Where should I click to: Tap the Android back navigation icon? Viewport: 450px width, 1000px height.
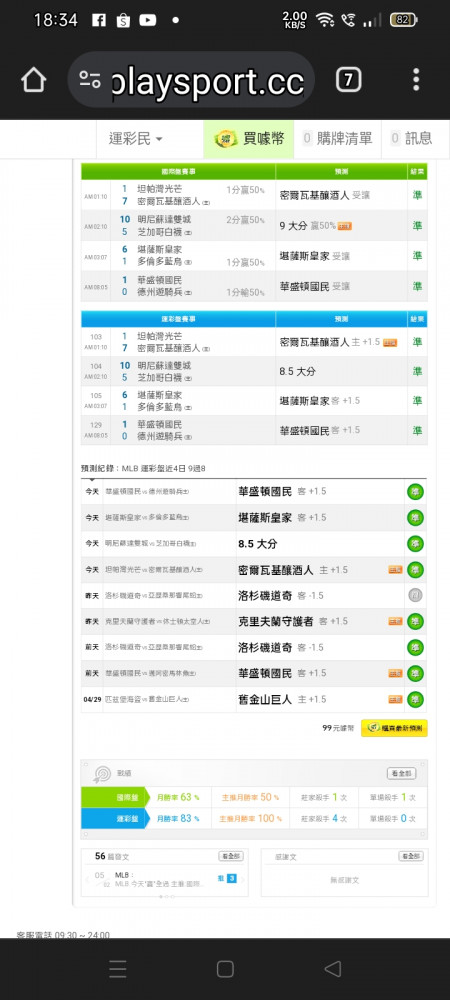tap(333, 969)
